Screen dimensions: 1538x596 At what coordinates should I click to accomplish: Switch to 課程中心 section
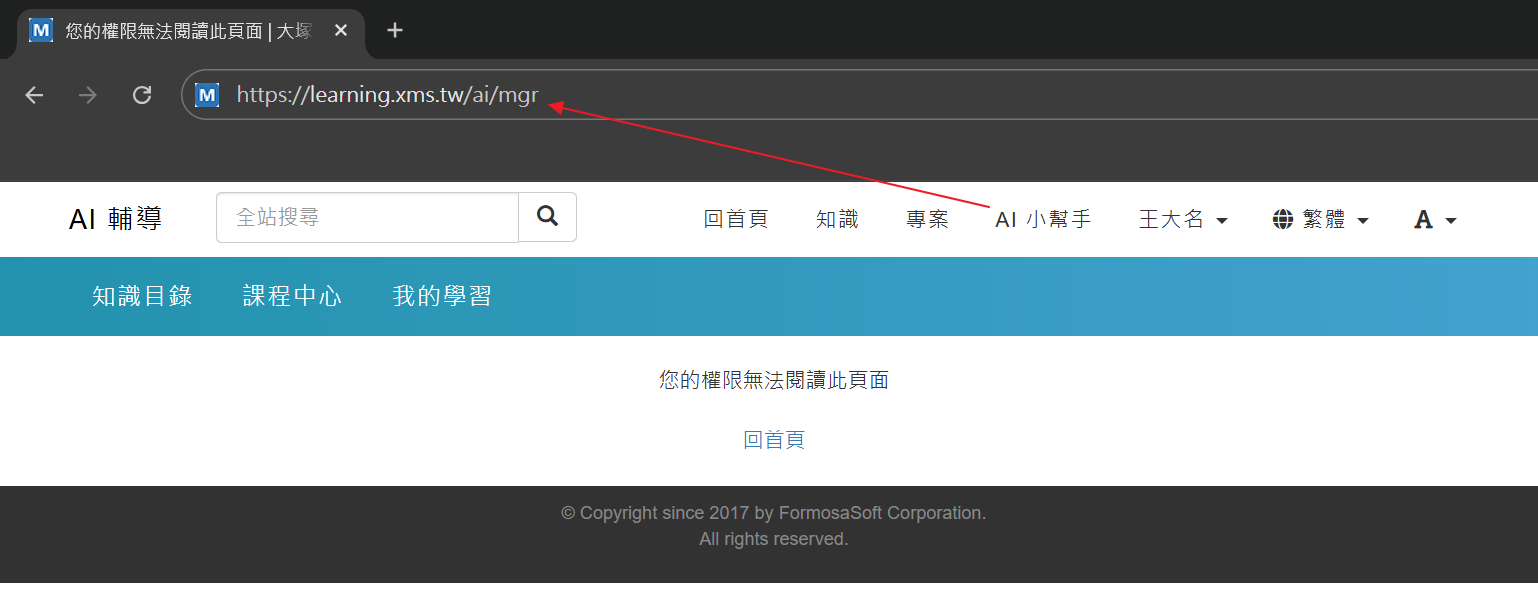pos(292,296)
